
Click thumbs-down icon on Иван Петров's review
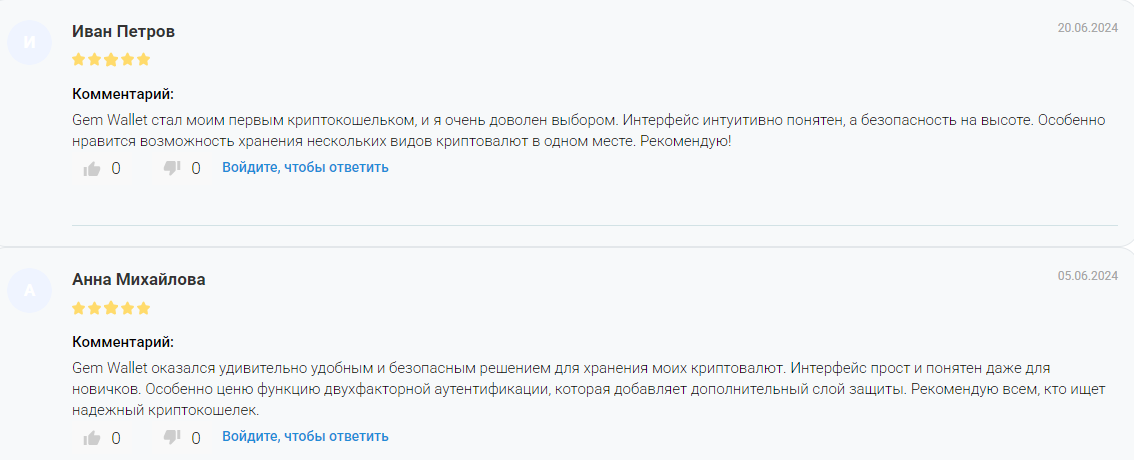tap(172, 168)
